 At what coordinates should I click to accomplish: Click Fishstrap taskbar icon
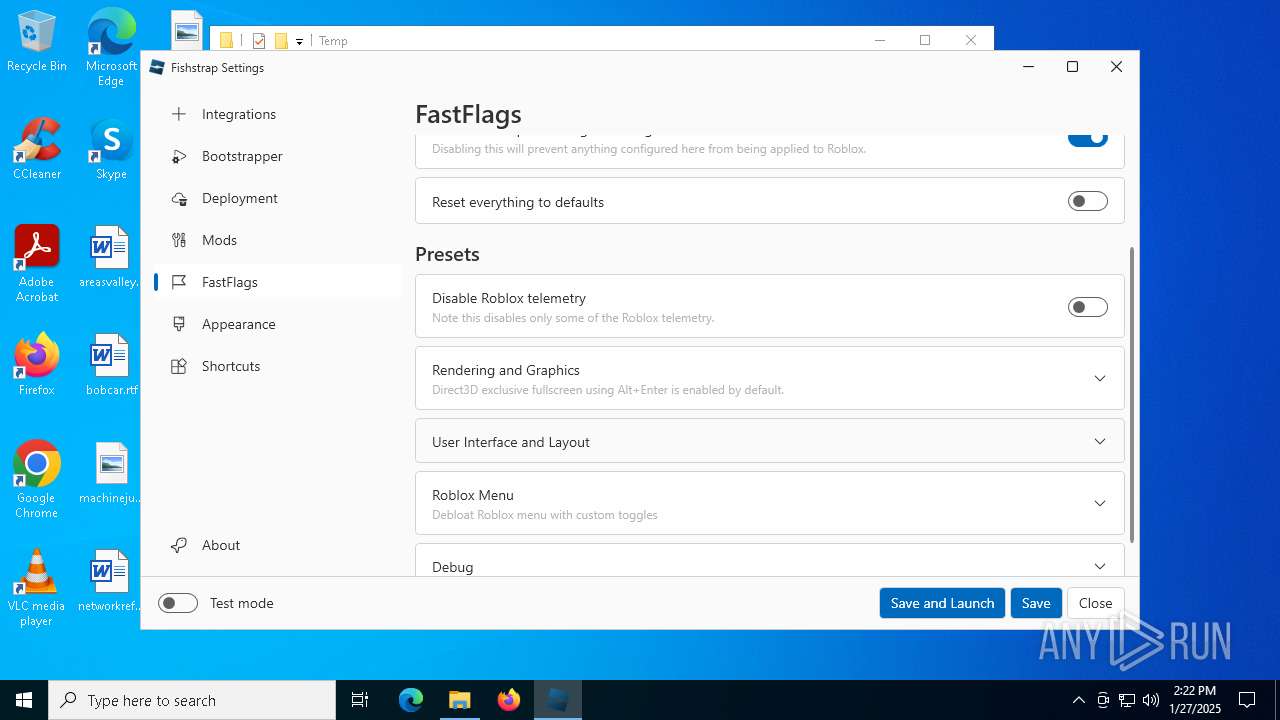pos(558,700)
